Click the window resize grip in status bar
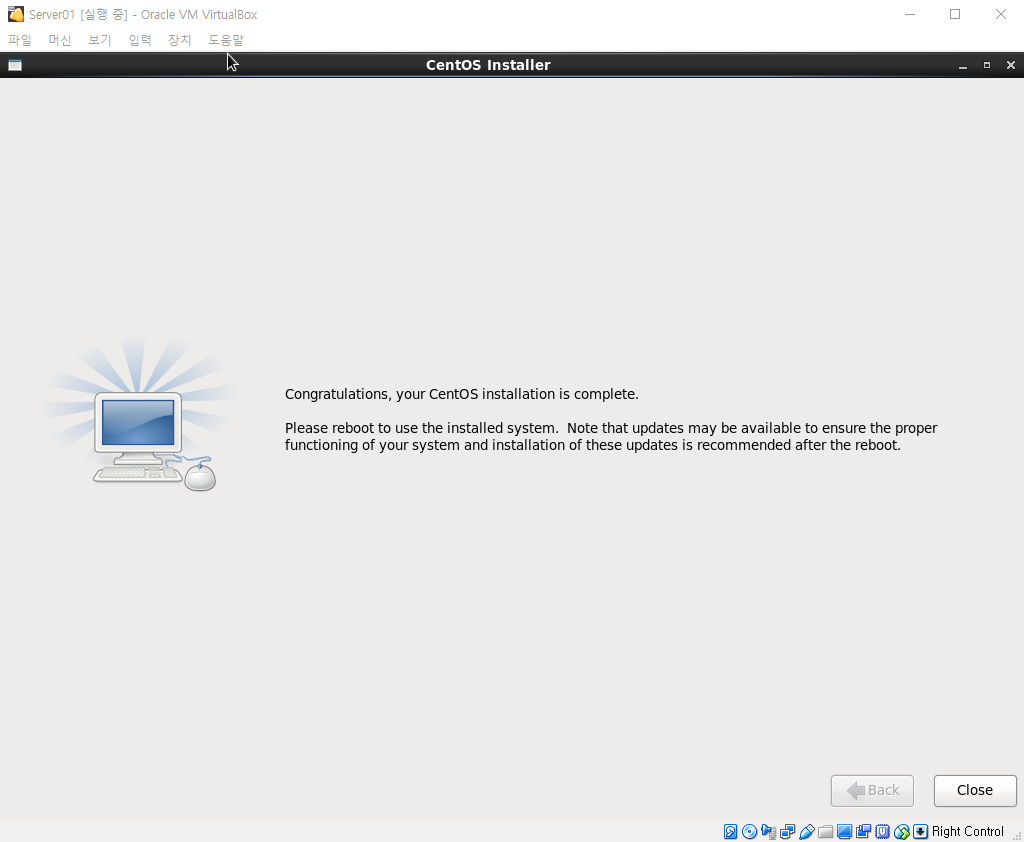 click(1016, 835)
